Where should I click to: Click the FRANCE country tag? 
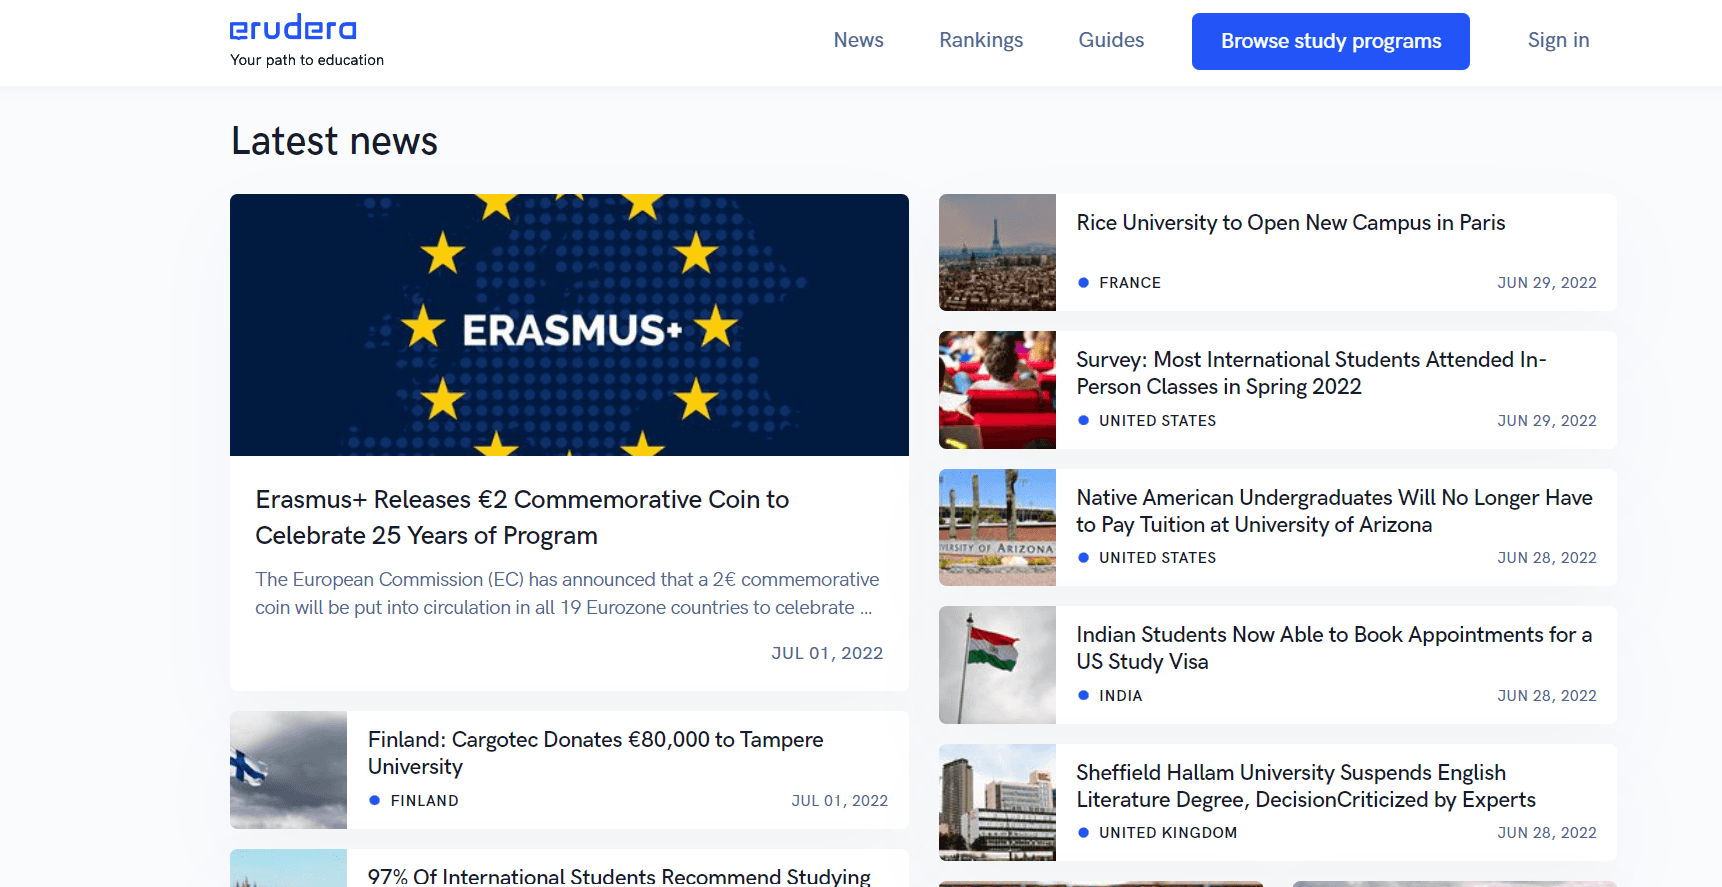(1130, 283)
